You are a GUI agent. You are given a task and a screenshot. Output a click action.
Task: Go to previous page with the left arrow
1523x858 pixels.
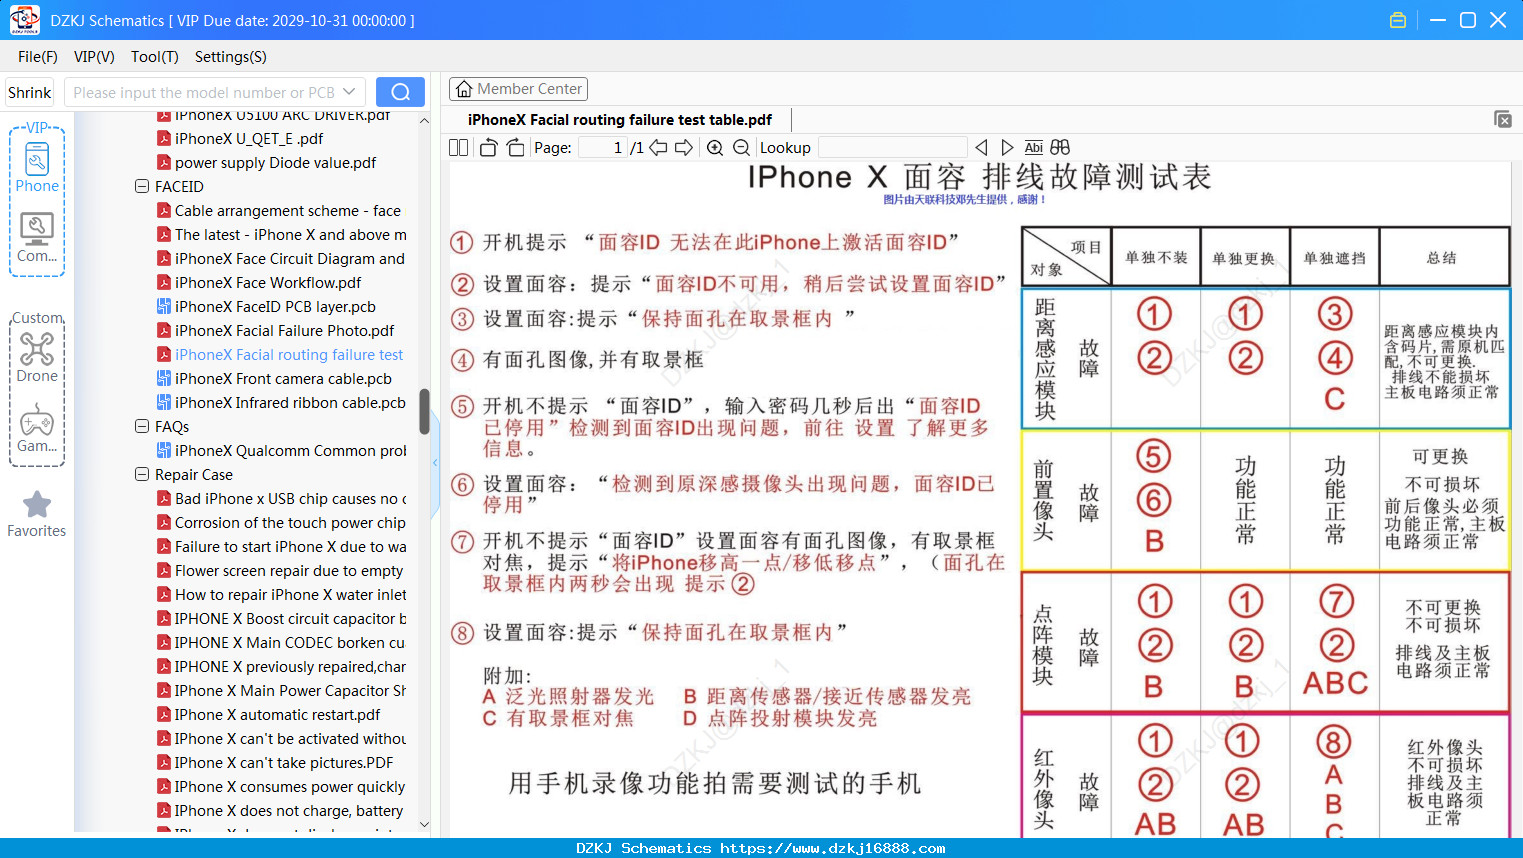pos(658,147)
